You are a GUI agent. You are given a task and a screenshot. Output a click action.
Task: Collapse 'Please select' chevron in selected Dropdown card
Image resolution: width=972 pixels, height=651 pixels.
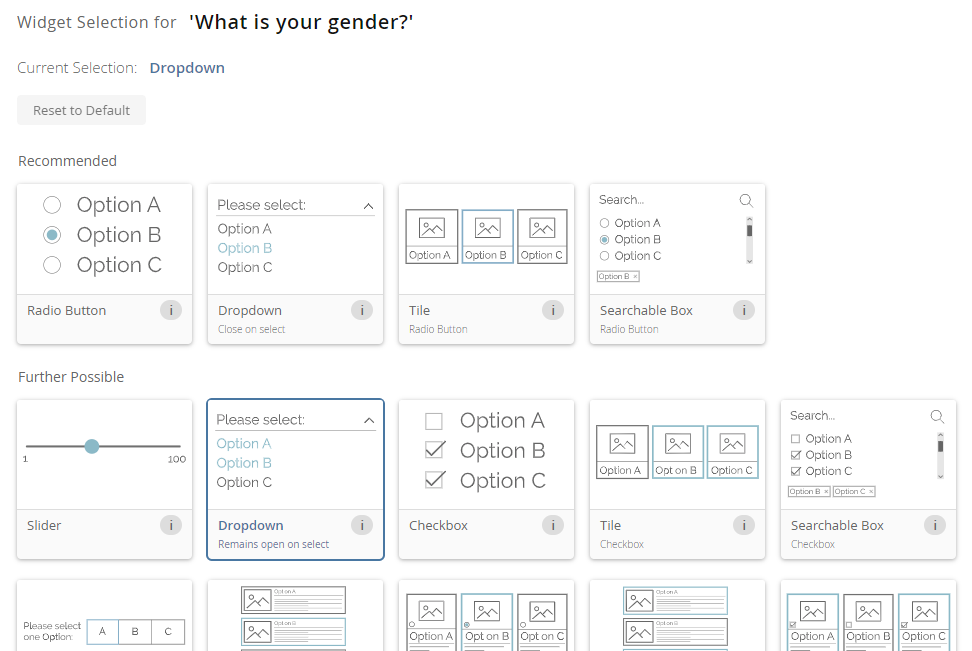click(369, 421)
